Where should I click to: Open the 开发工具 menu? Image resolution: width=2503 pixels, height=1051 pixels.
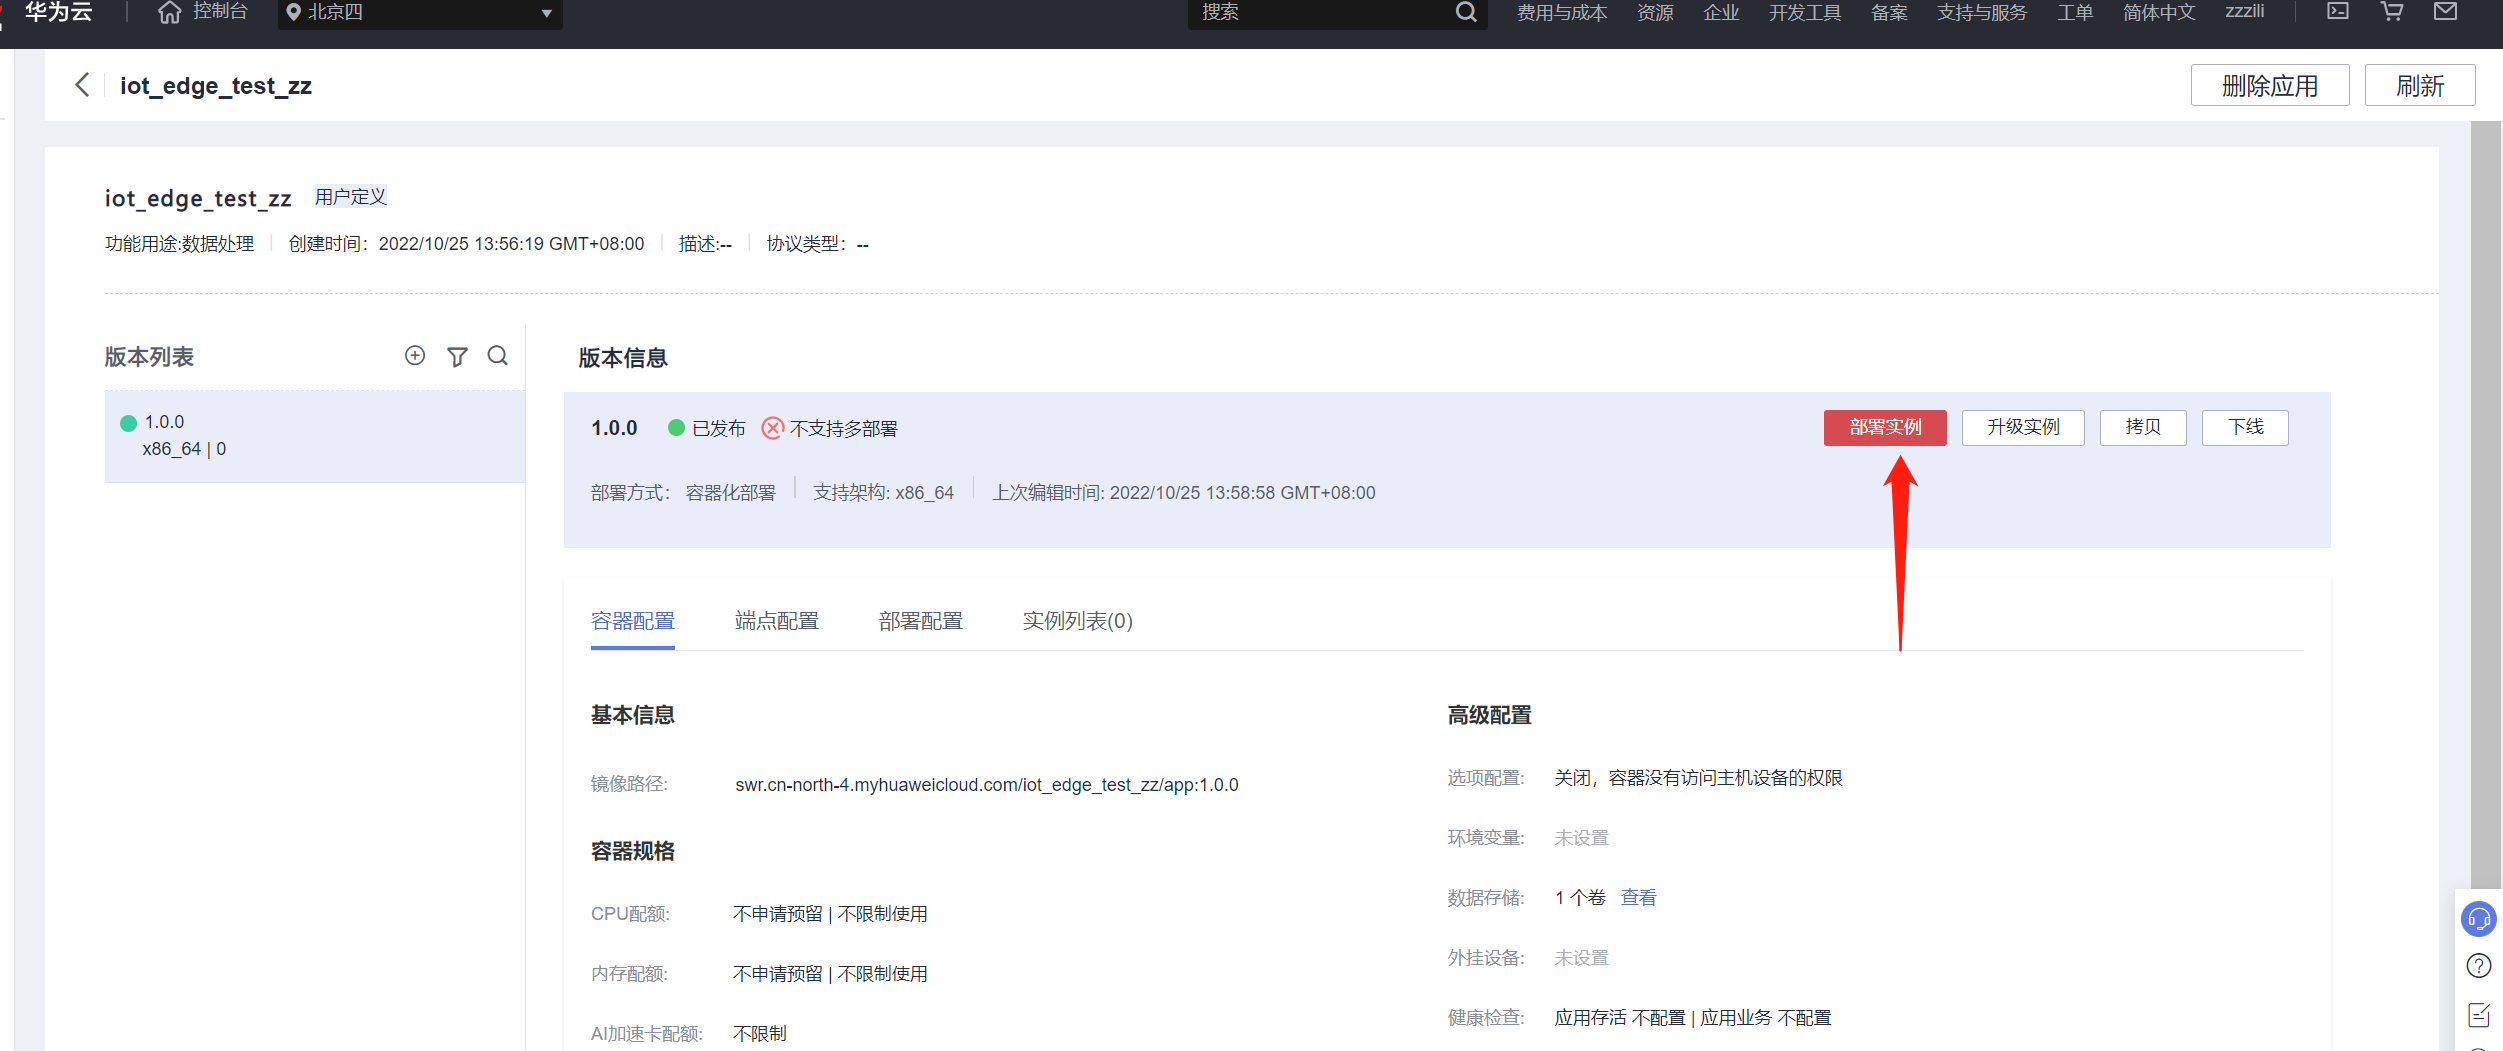coord(1805,12)
